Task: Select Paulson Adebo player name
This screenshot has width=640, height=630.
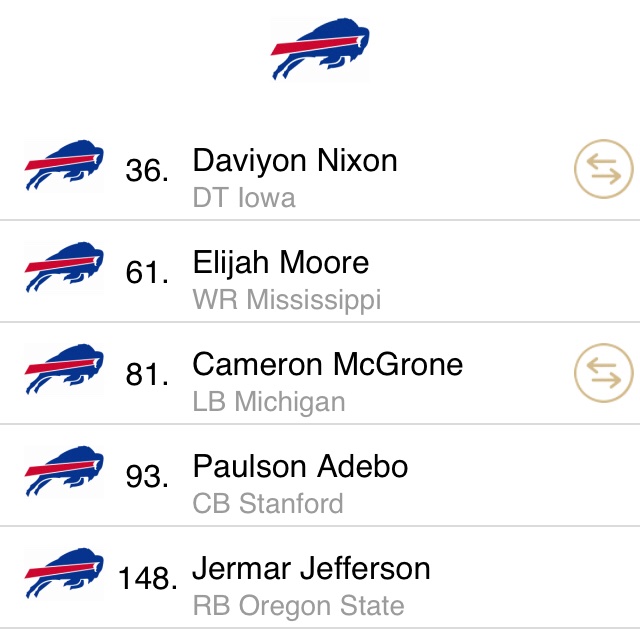Action: [x=300, y=466]
